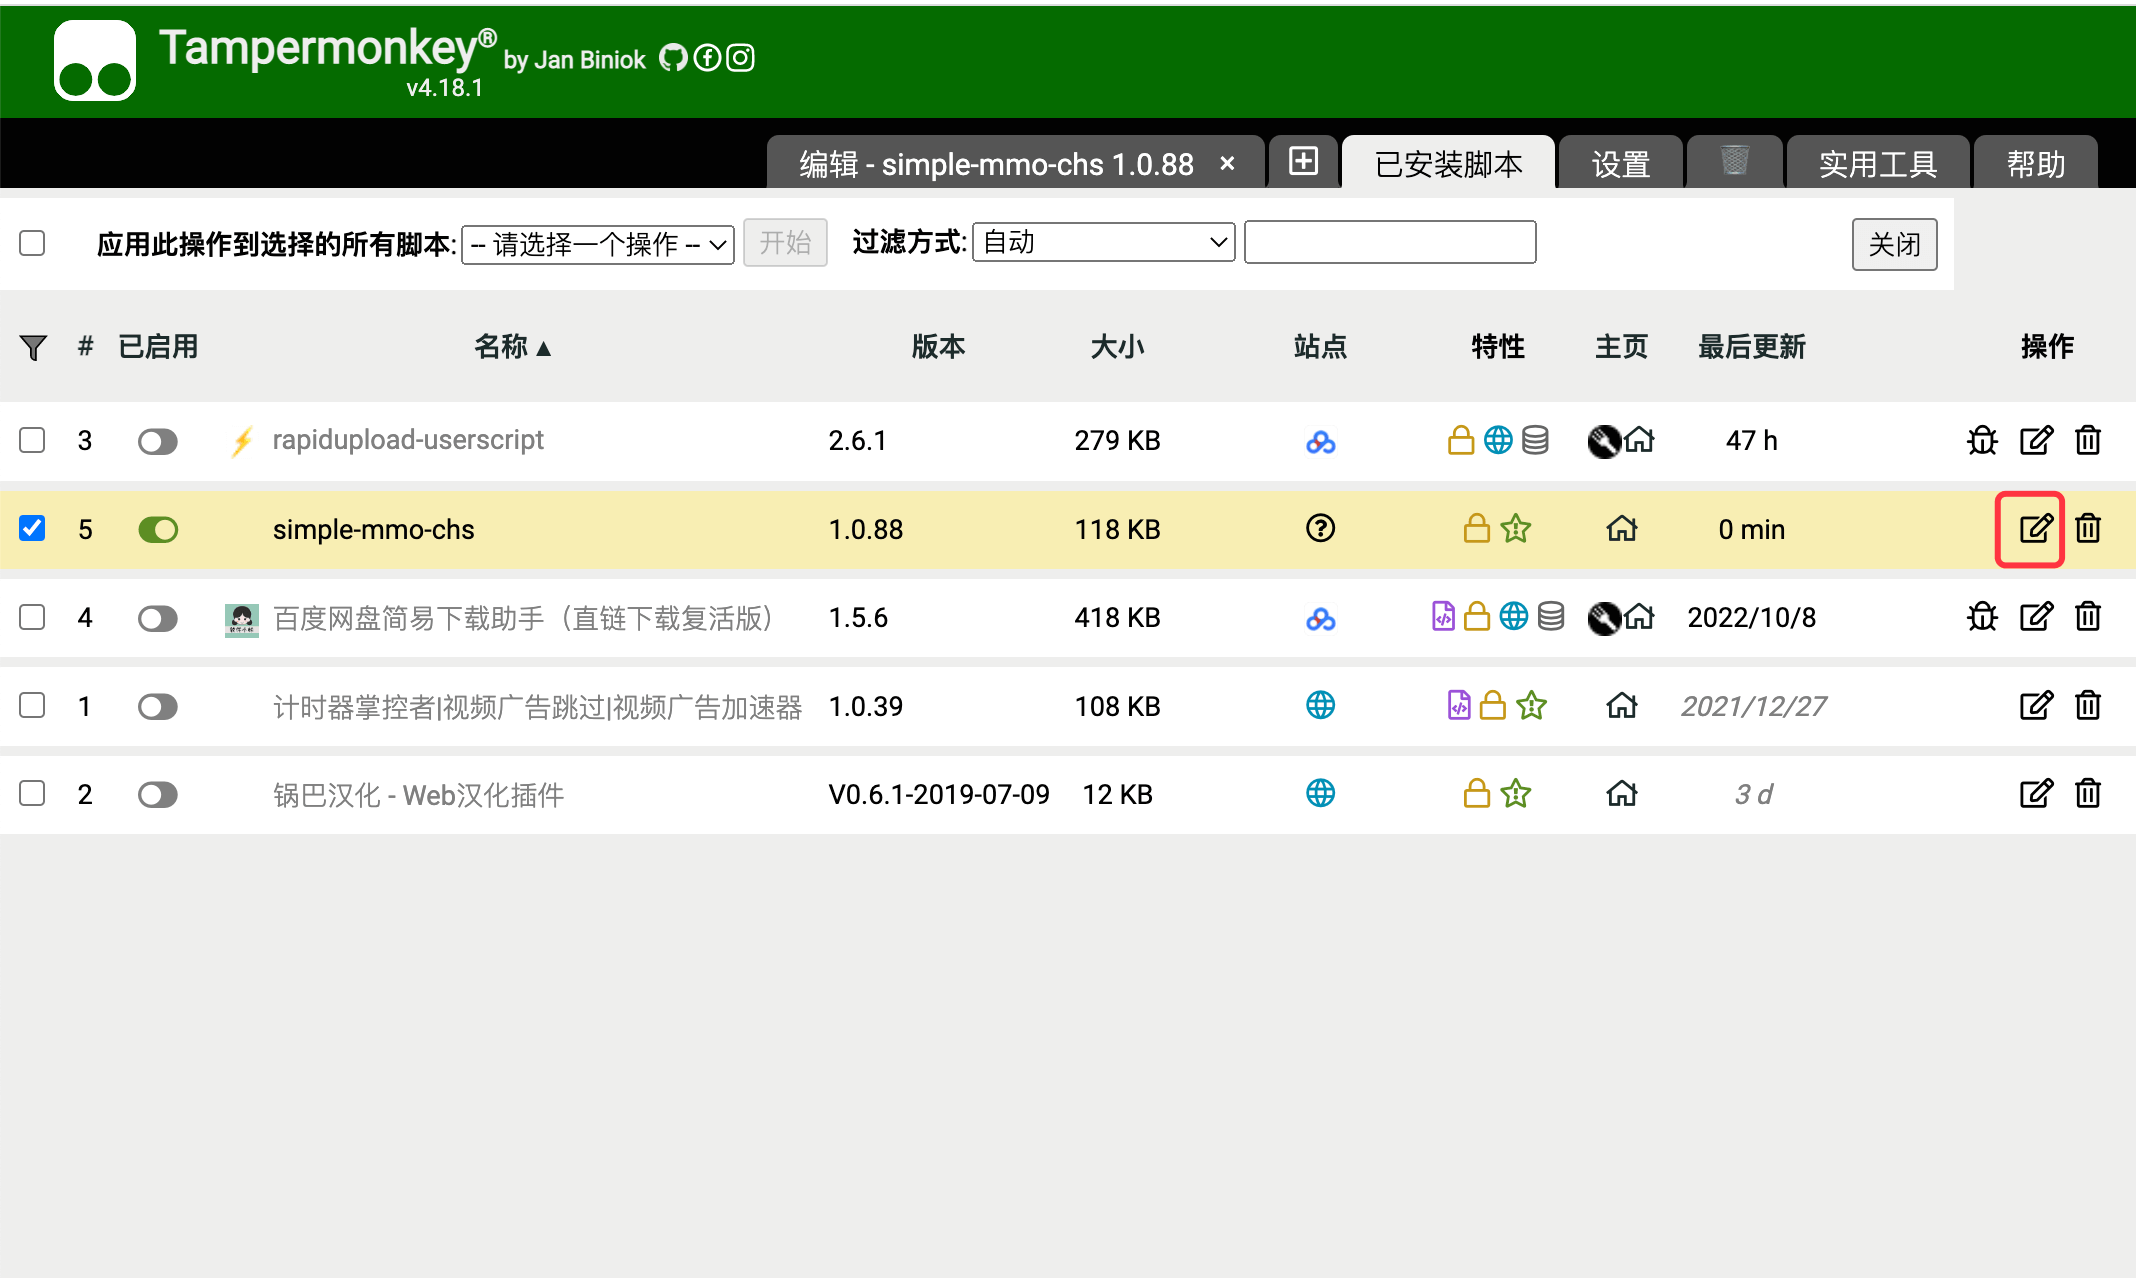Delete the 锅巴汉化 script

2088,794
